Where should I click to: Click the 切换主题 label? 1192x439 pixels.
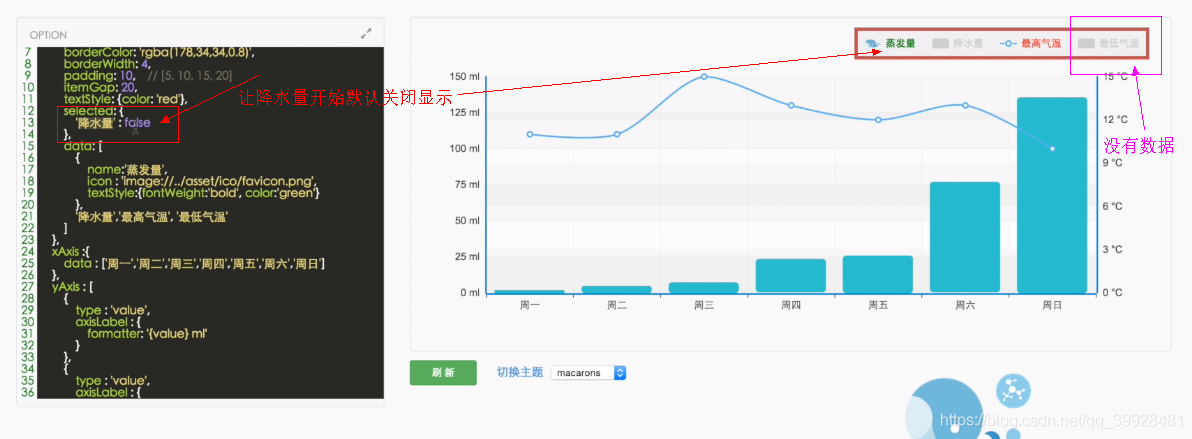pyautogui.click(x=520, y=373)
